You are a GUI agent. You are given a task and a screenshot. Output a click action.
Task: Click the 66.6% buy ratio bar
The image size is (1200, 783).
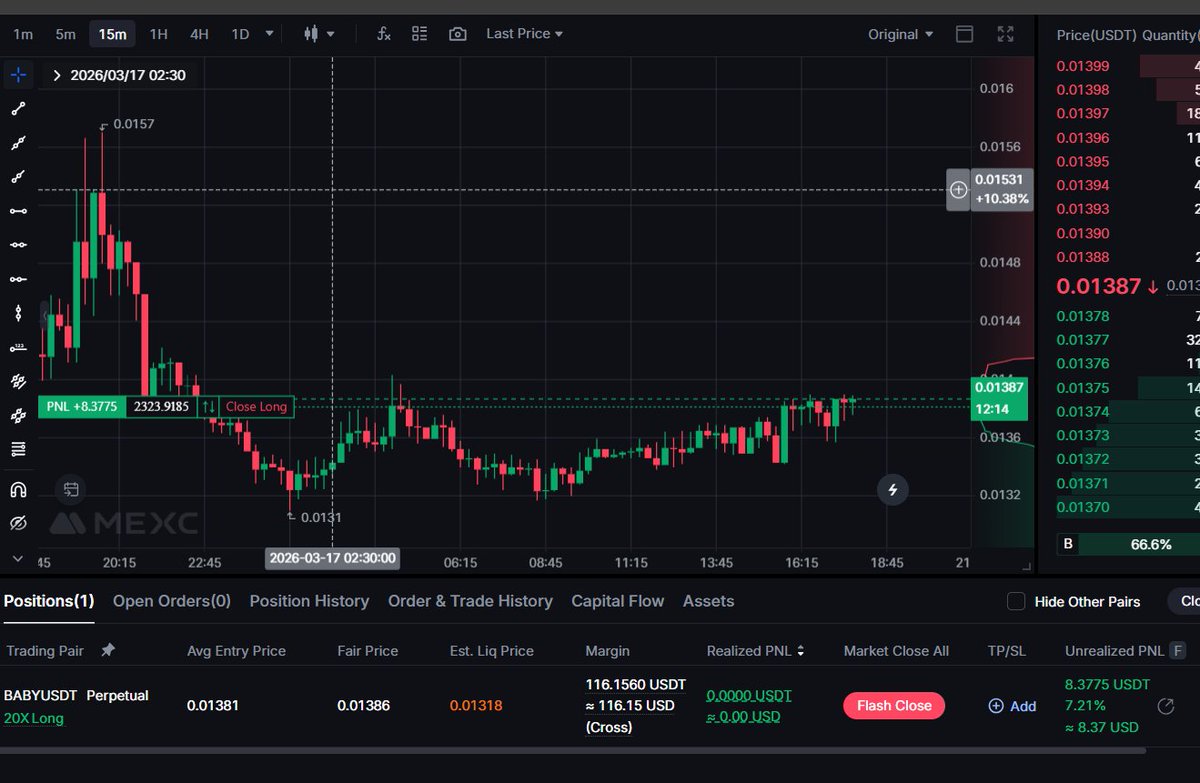pyautogui.click(x=1138, y=545)
